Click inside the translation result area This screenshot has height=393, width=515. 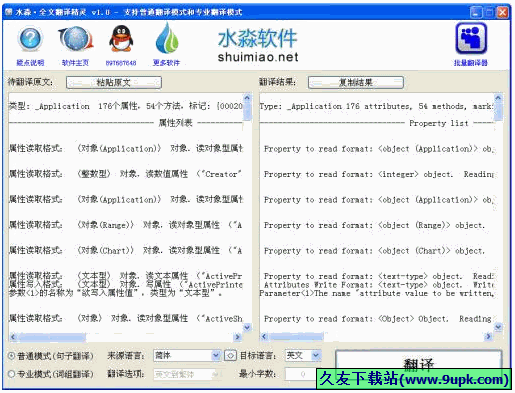[377, 212]
